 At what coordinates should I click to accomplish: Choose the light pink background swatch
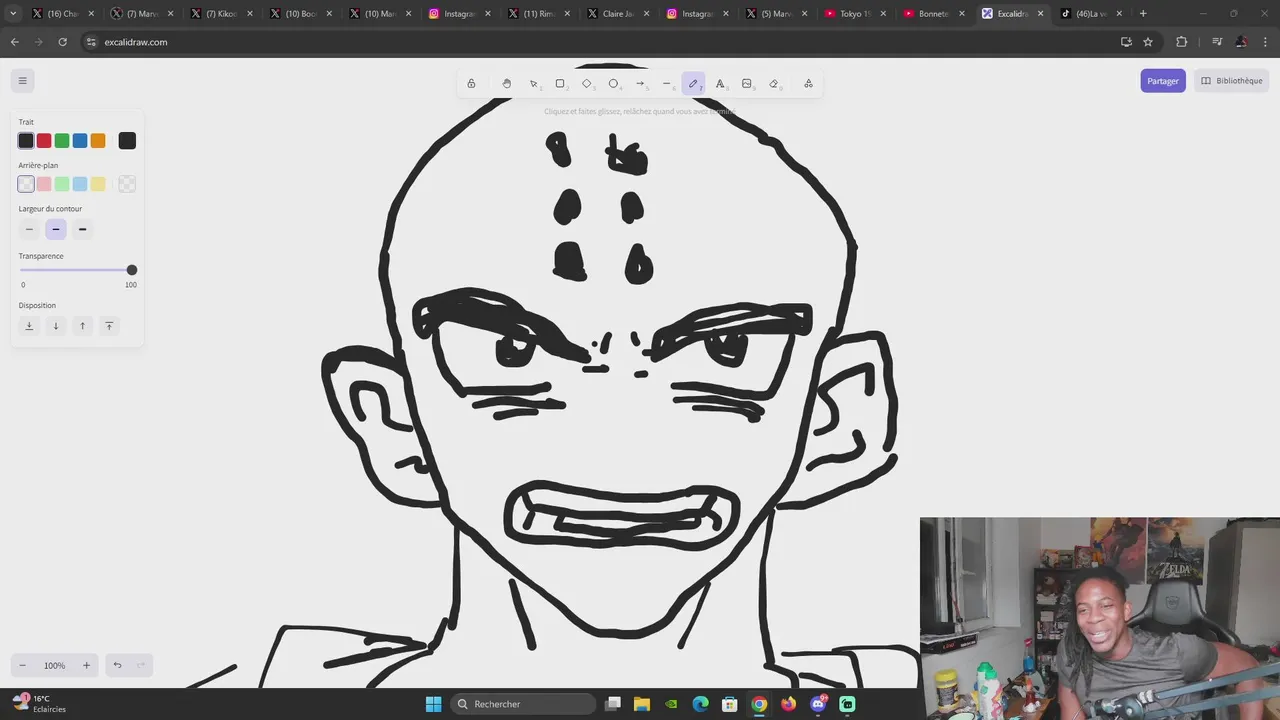tap(44, 184)
